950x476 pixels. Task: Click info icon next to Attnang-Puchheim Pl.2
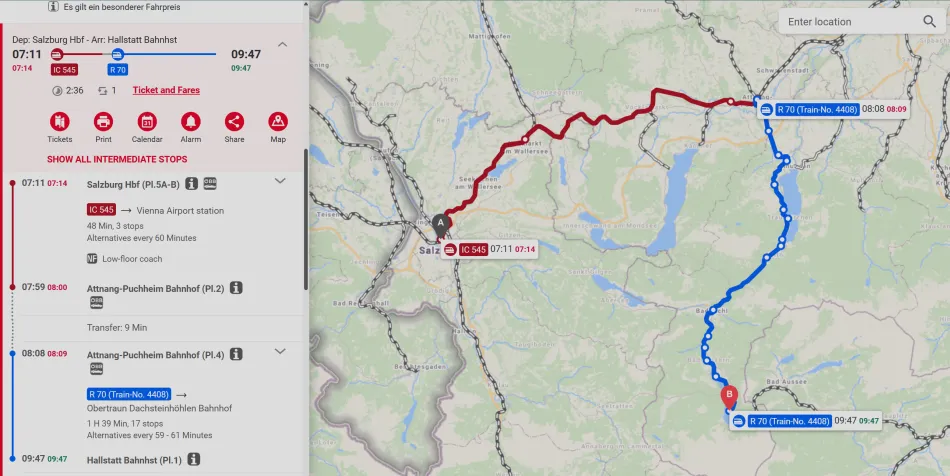(236, 288)
